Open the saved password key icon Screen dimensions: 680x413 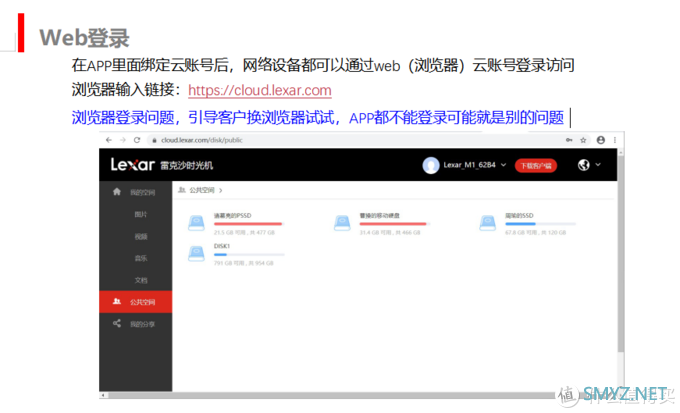[x=569, y=140]
